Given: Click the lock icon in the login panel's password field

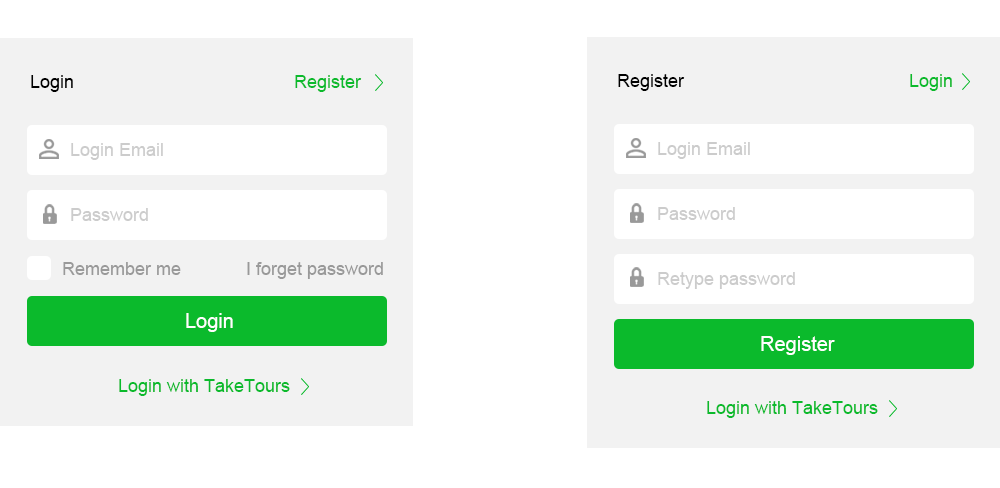Looking at the screenshot, I should point(50,214).
